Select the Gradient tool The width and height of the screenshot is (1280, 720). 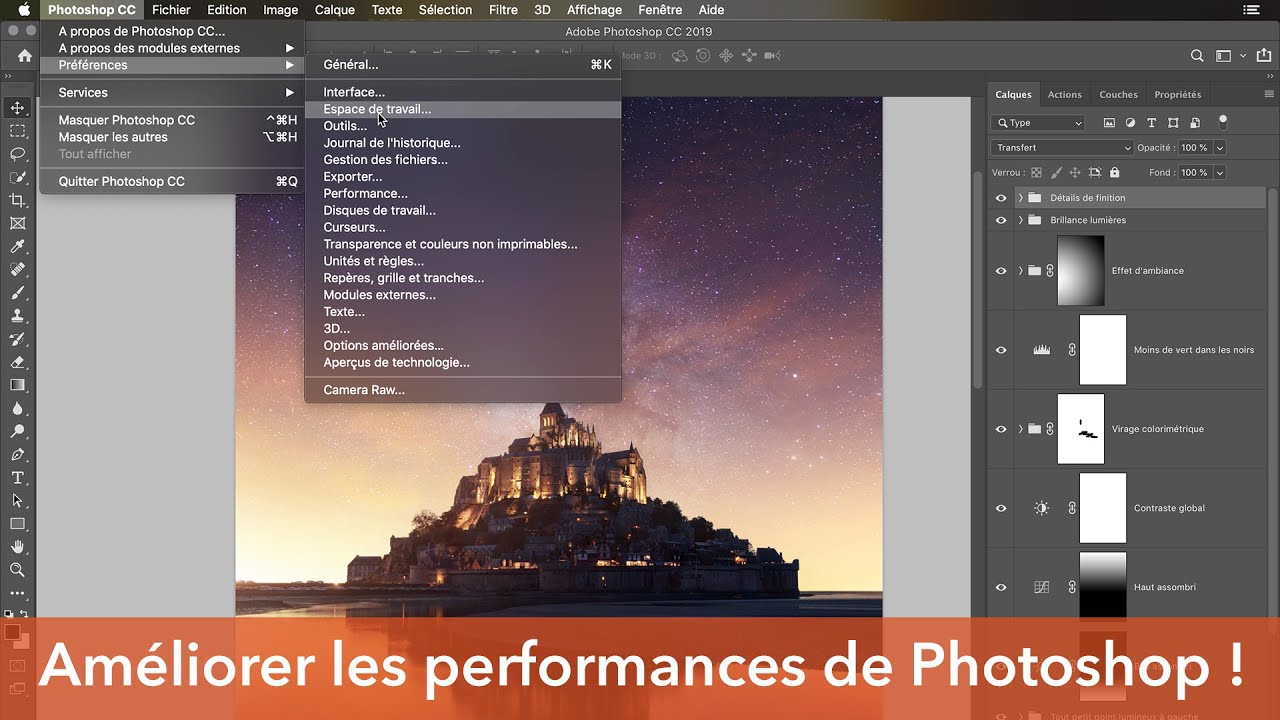pos(17,385)
